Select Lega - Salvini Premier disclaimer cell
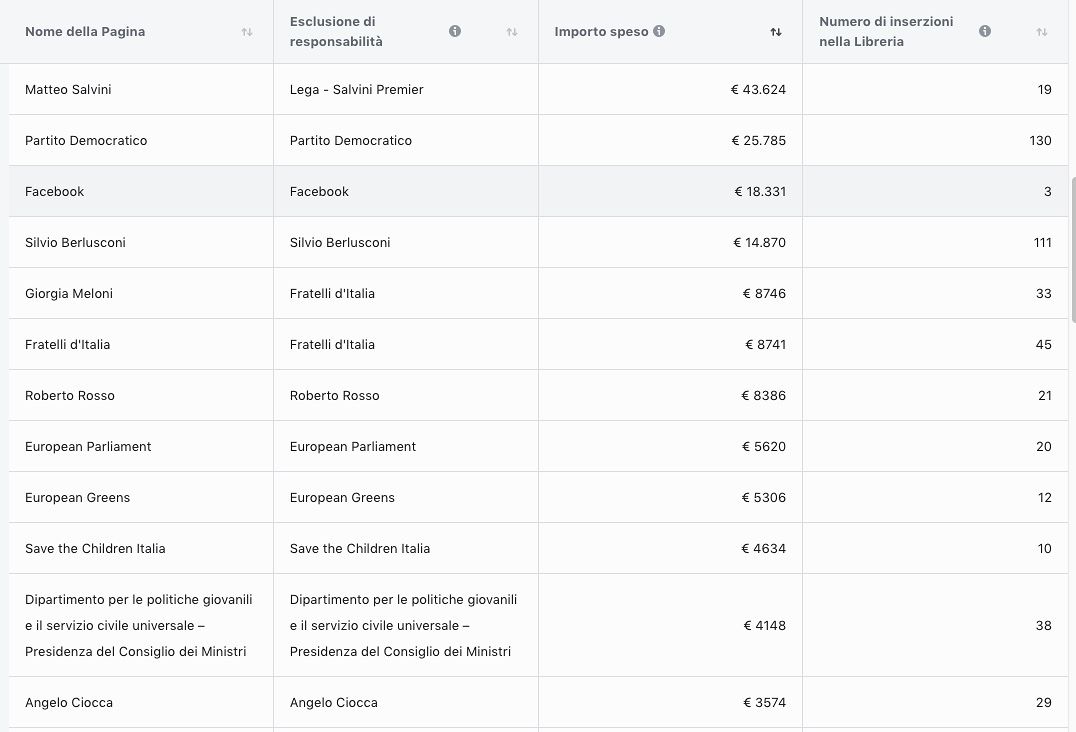The width and height of the screenshot is (1076, 732). point(356,89)
